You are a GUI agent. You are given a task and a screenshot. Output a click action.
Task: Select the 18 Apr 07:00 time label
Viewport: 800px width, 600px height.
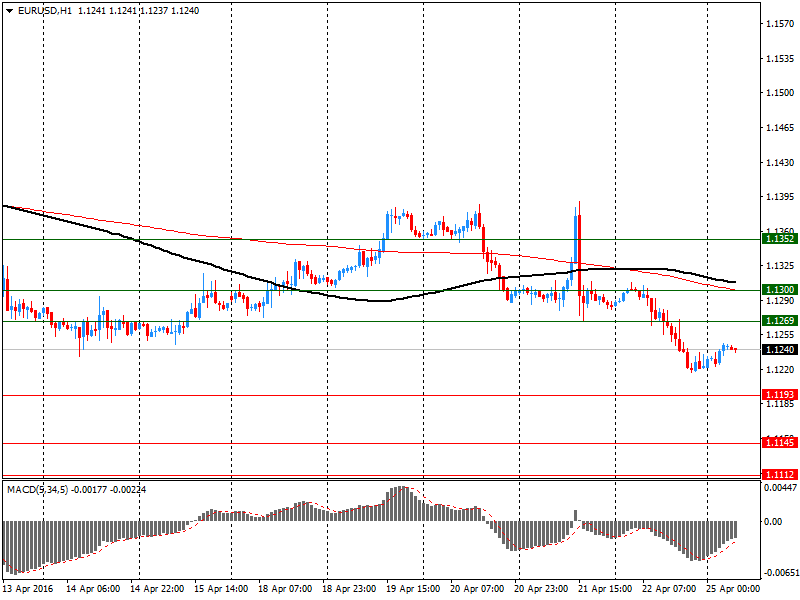point(285,589)
